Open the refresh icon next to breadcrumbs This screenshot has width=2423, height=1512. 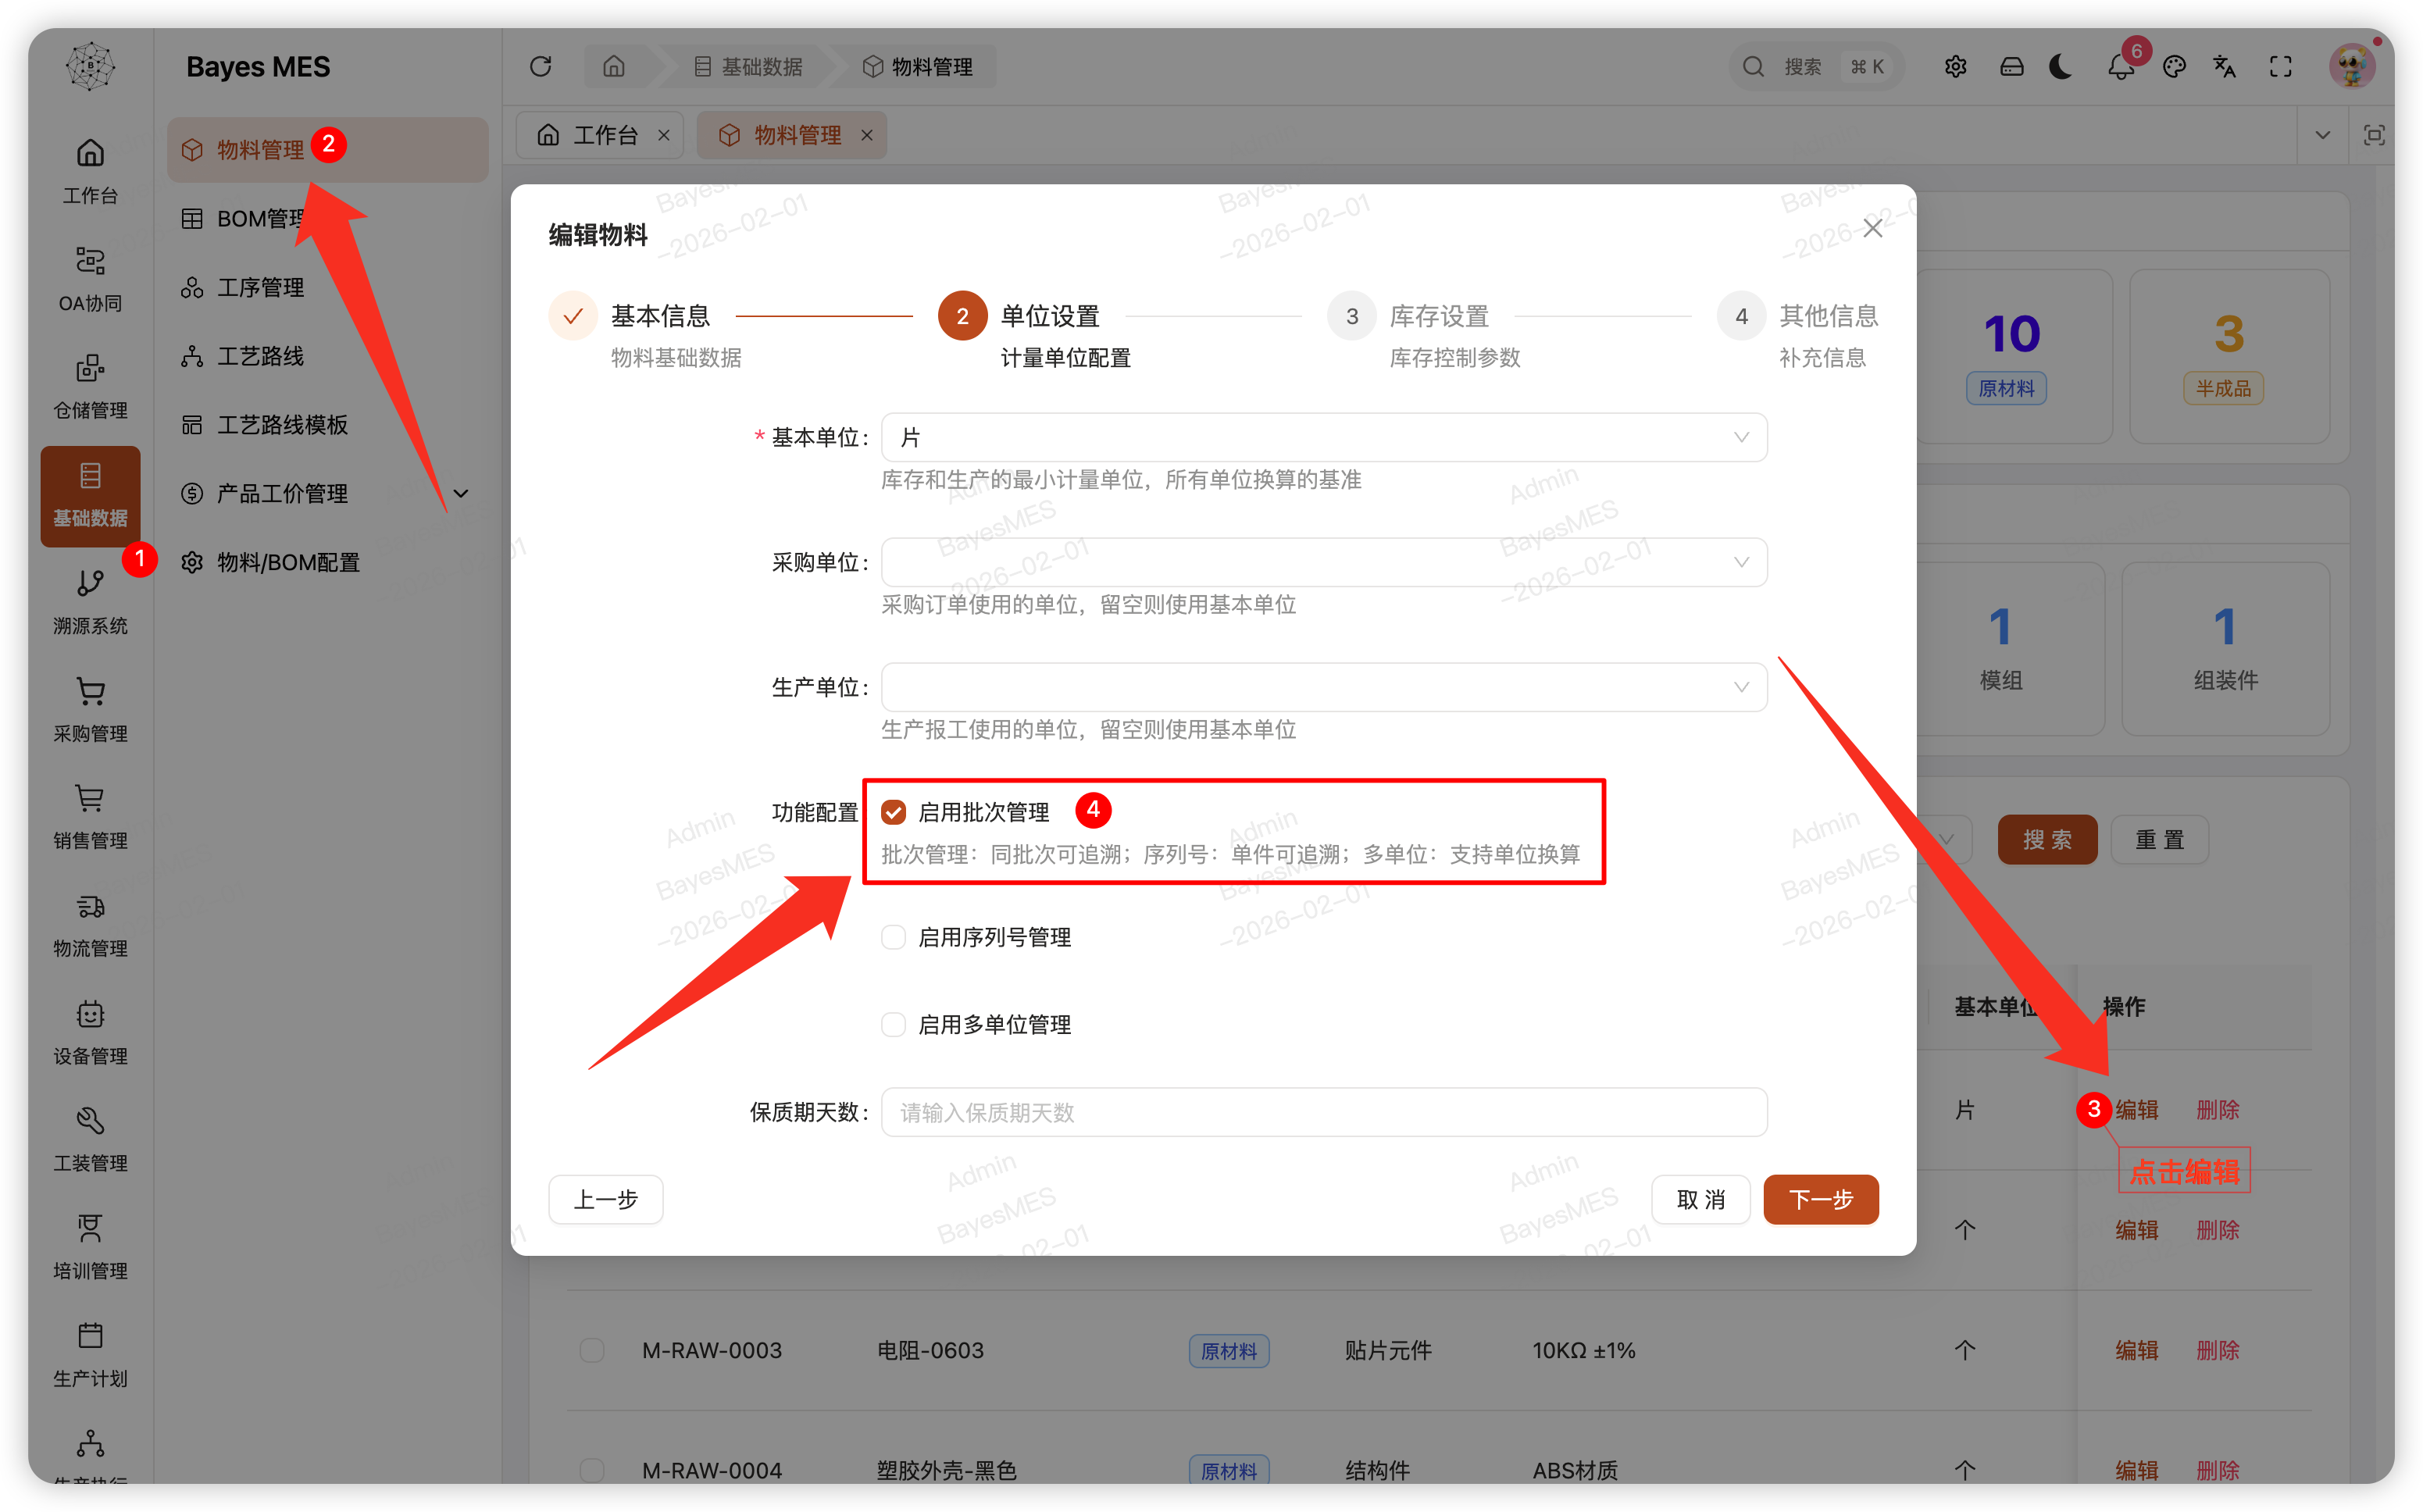point(541,66)
